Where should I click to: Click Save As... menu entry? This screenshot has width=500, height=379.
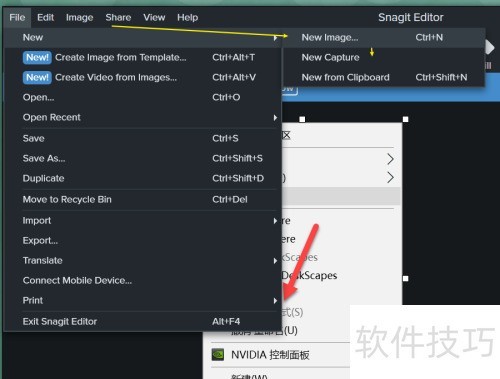click(143, 158)
